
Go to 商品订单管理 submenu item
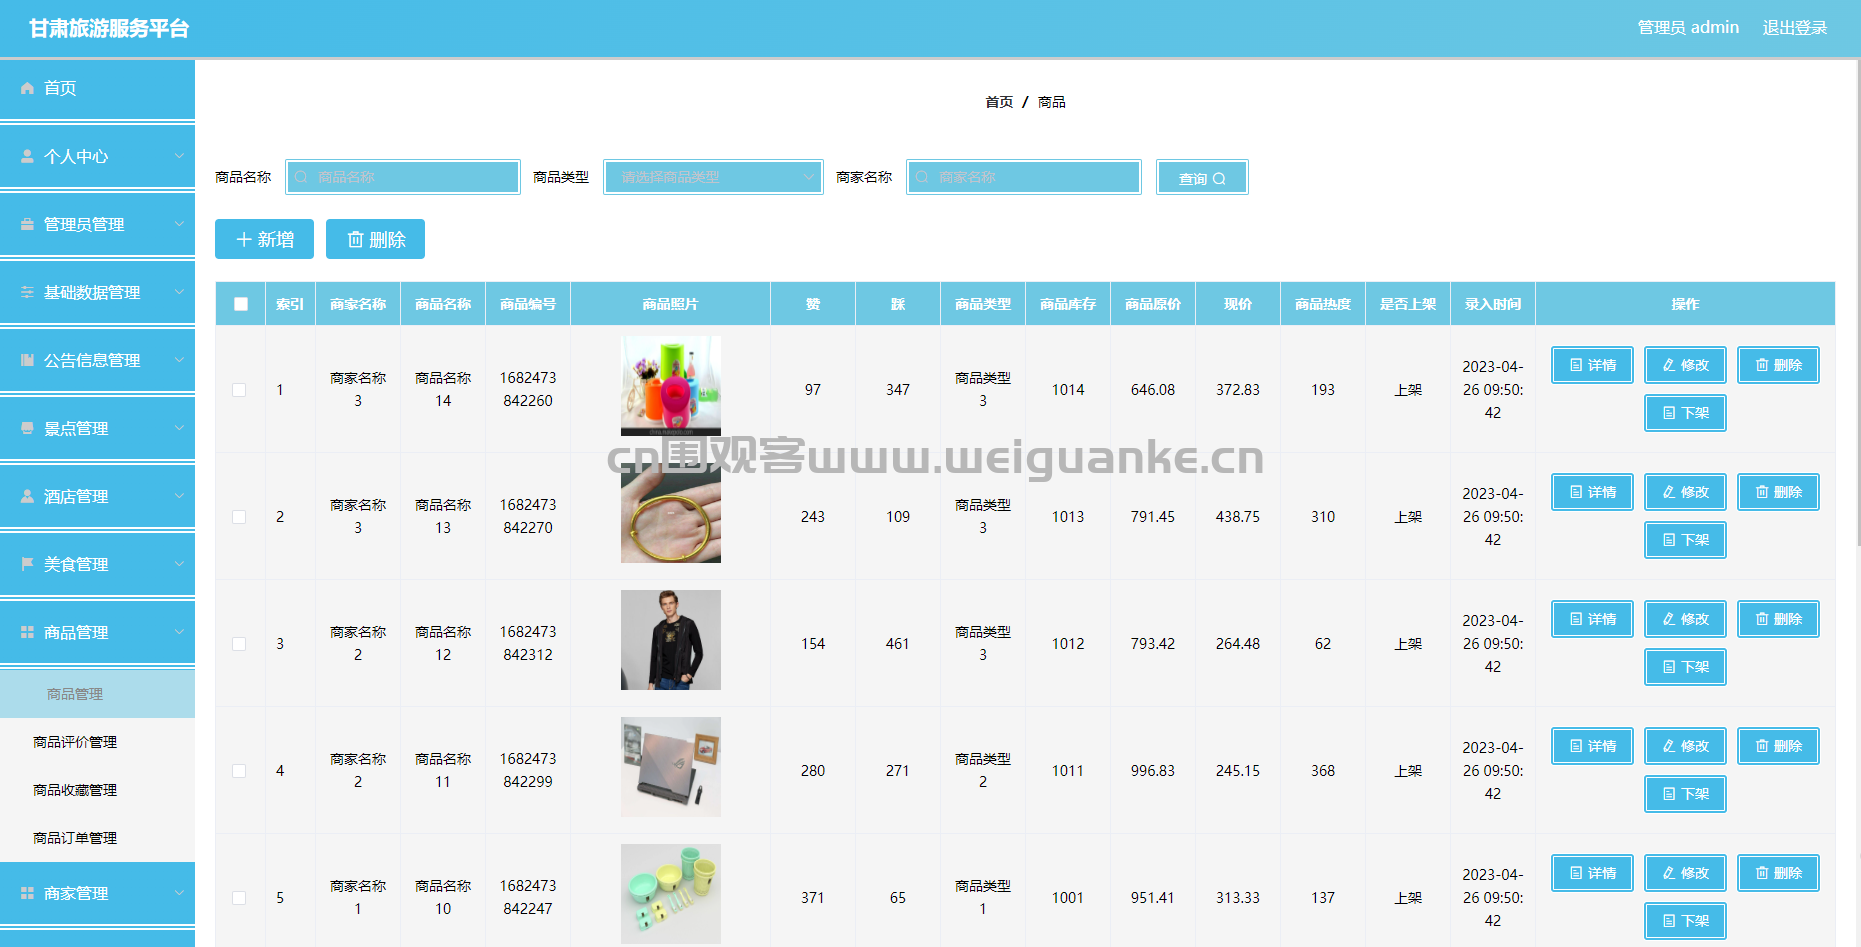coord(75,838)
